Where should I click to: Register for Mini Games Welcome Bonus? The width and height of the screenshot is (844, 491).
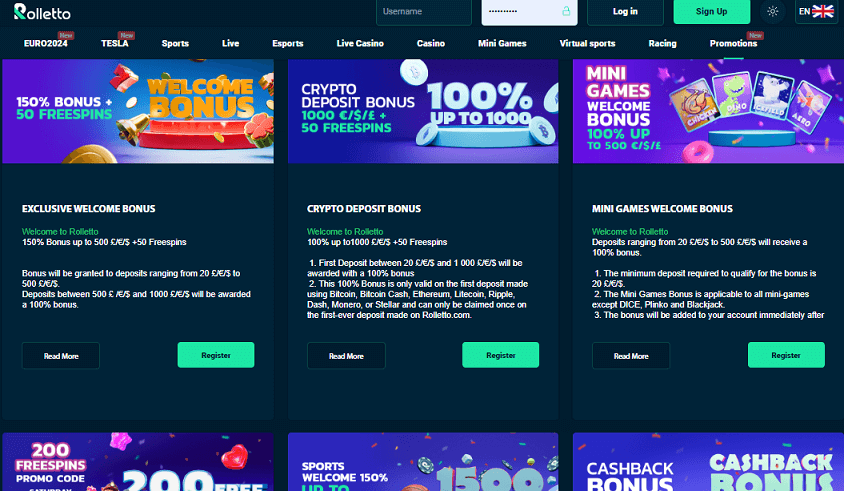[x=786, y=355]
